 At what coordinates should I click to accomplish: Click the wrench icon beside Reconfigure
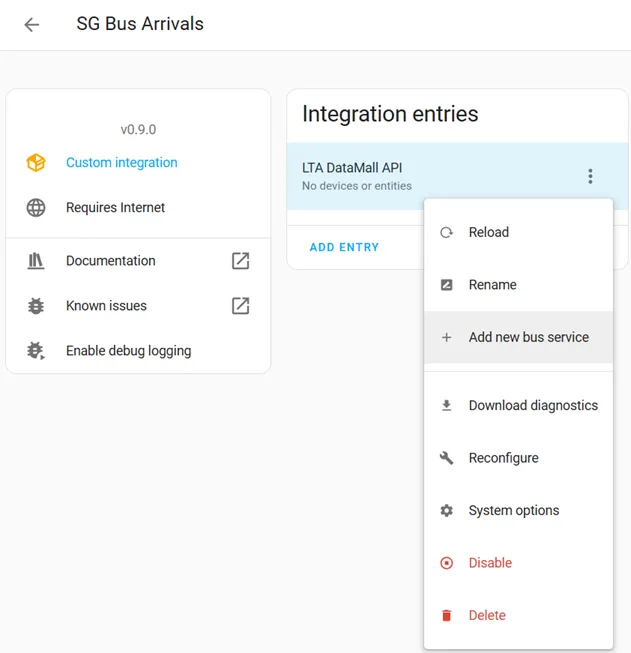(446, 458)
